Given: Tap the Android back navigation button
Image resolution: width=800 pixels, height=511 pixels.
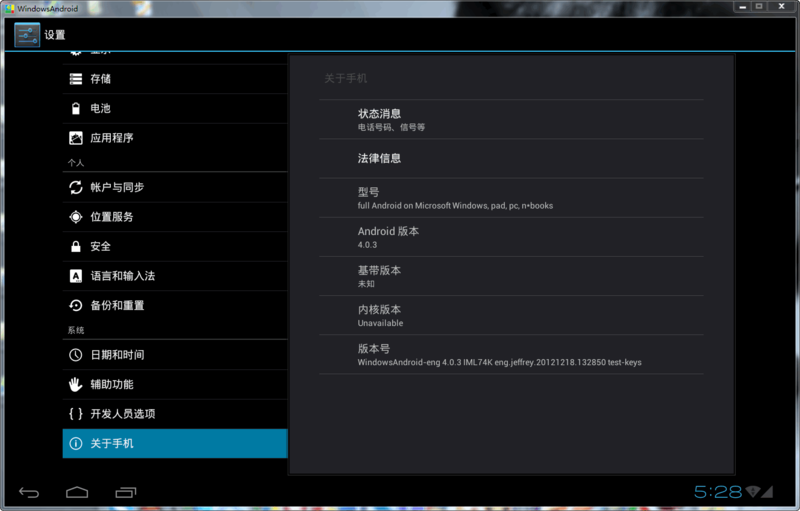Looking at the screenshot, I should [x=30, y=492].
